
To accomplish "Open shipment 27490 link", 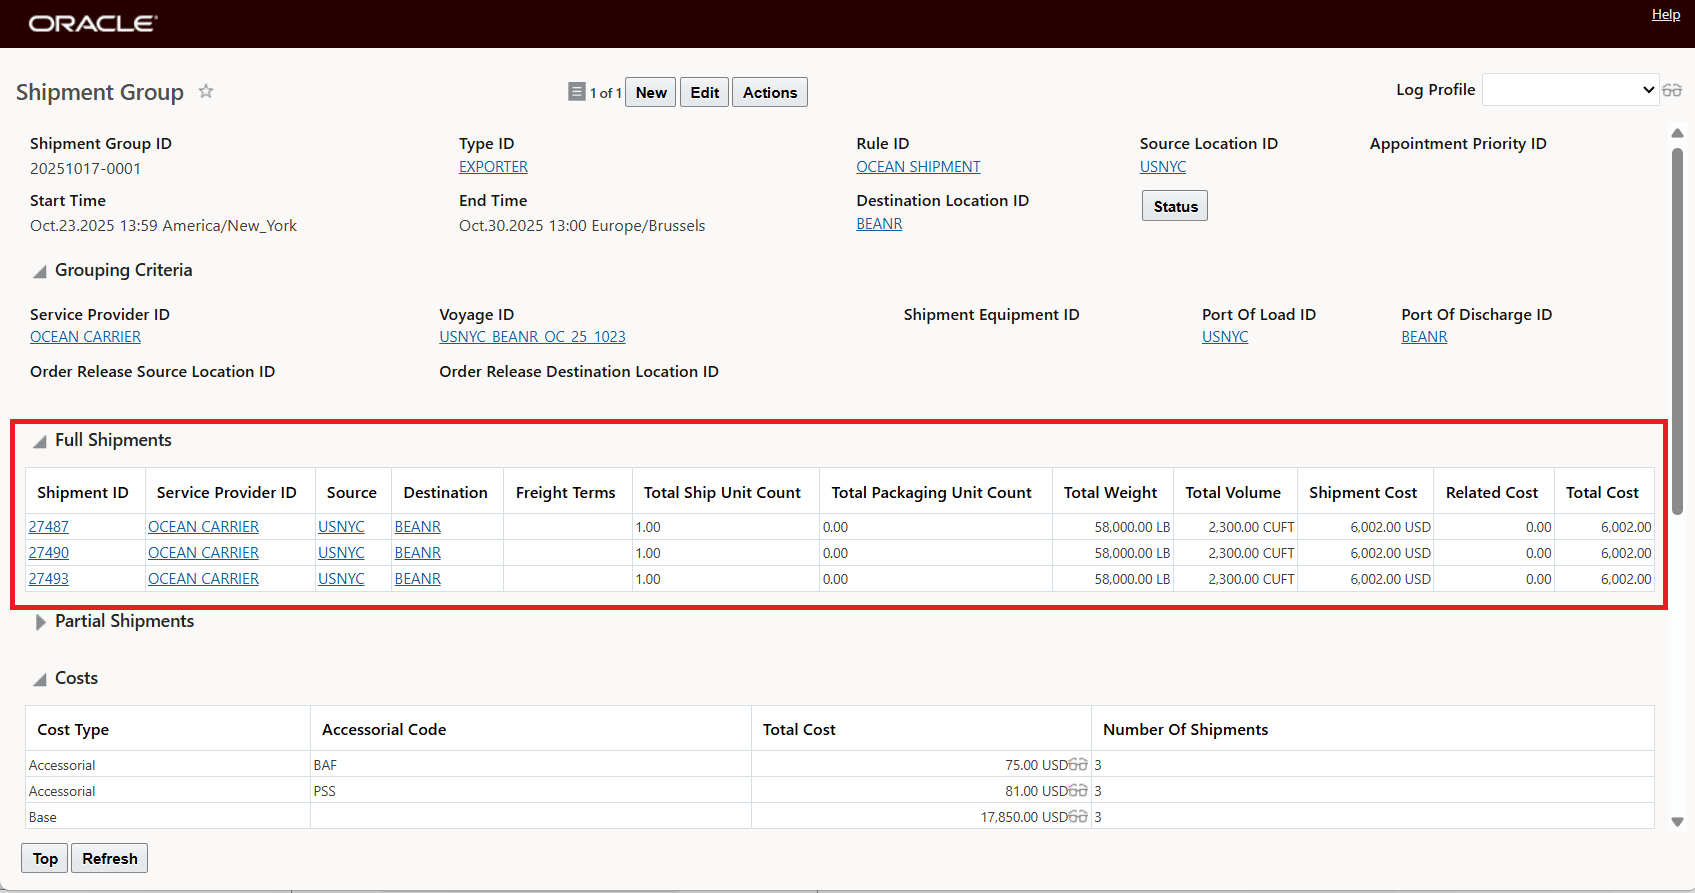I will coord(49,553).
